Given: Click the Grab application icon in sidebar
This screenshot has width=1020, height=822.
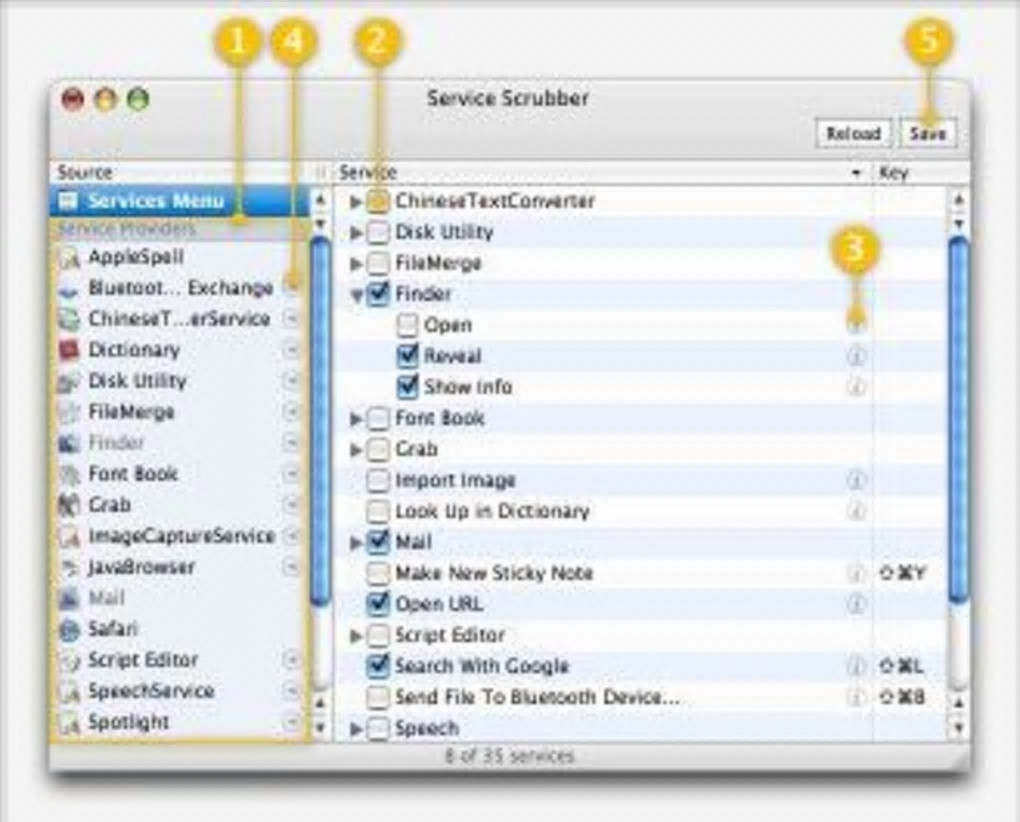Looking at the screenshot, I should 68,505.
